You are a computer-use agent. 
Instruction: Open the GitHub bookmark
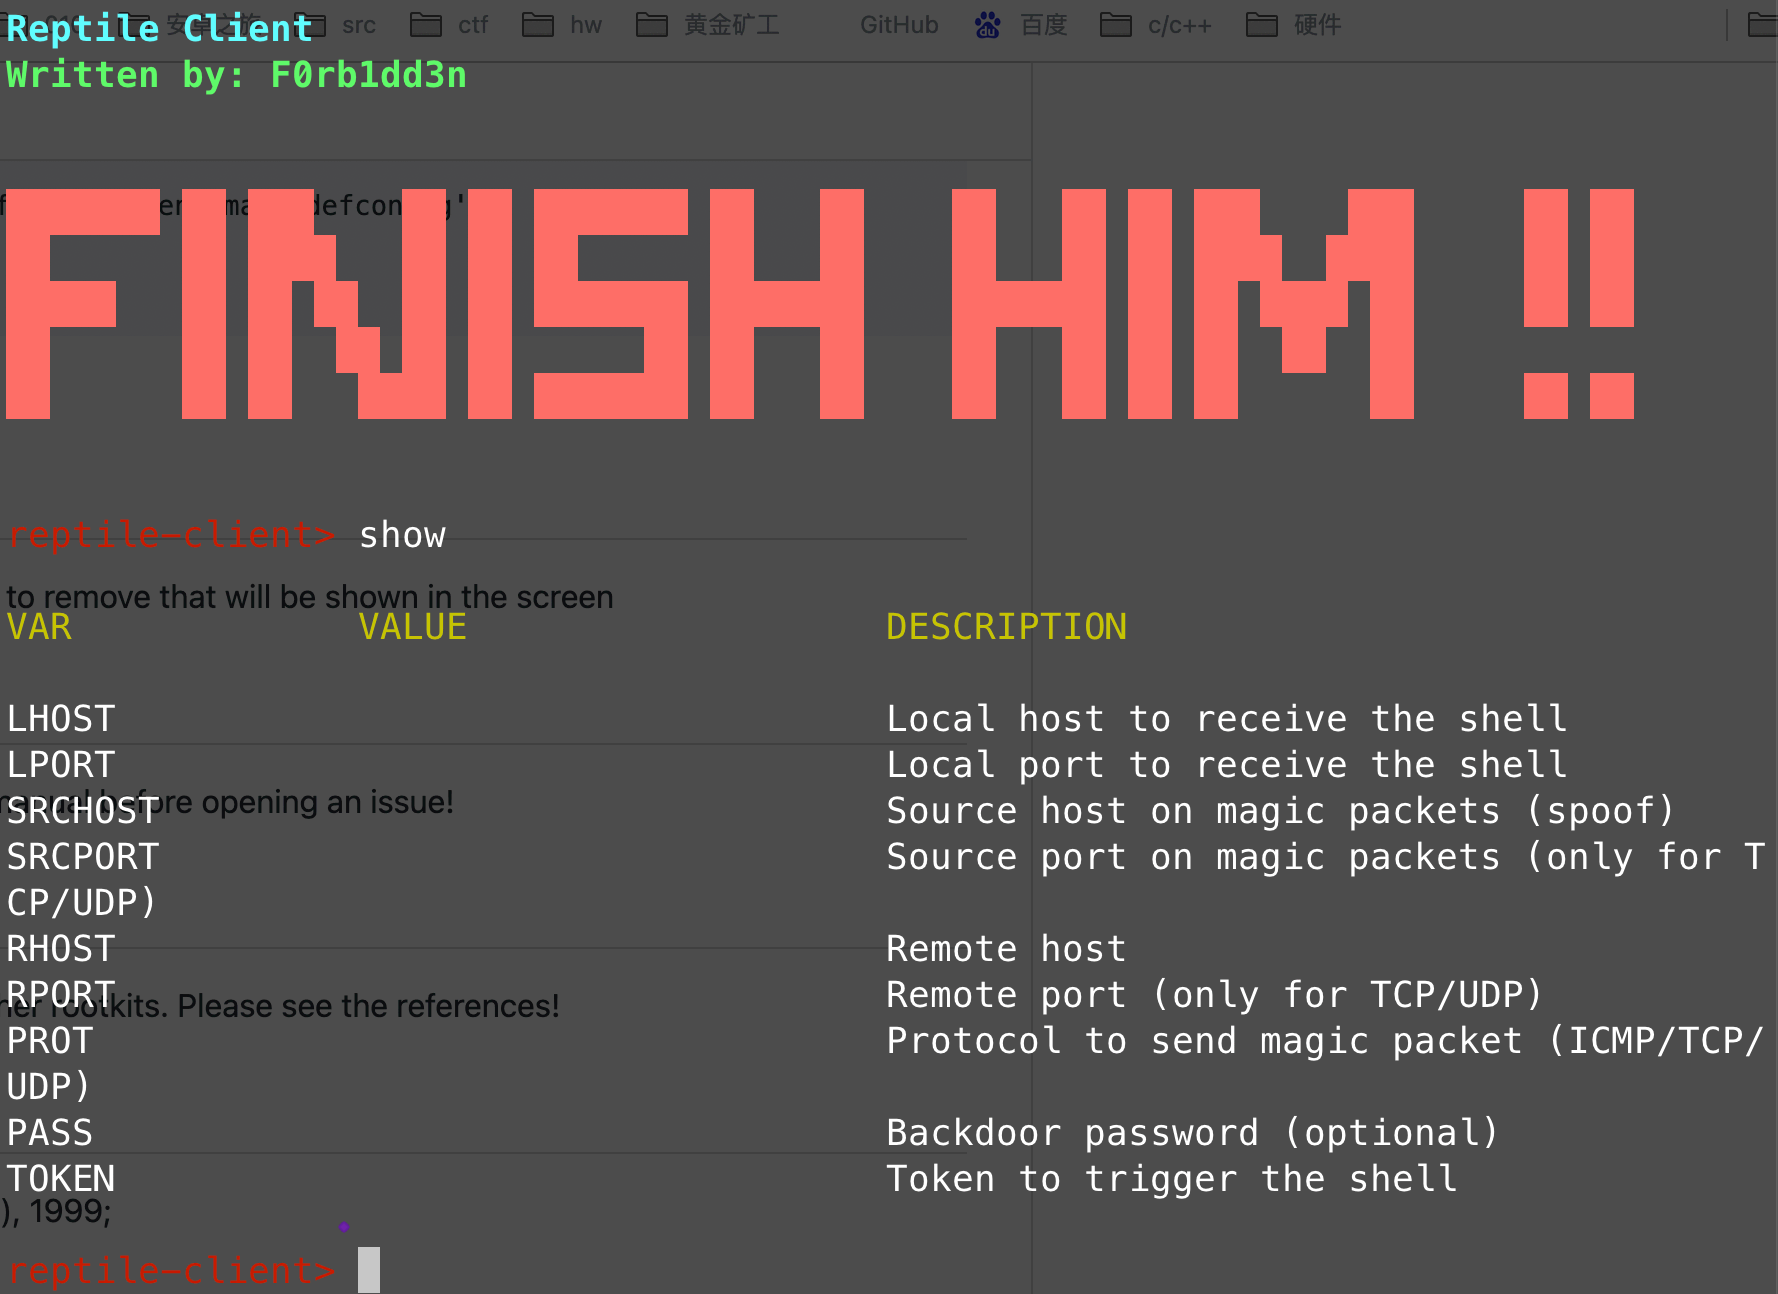[x=899, y=25]
